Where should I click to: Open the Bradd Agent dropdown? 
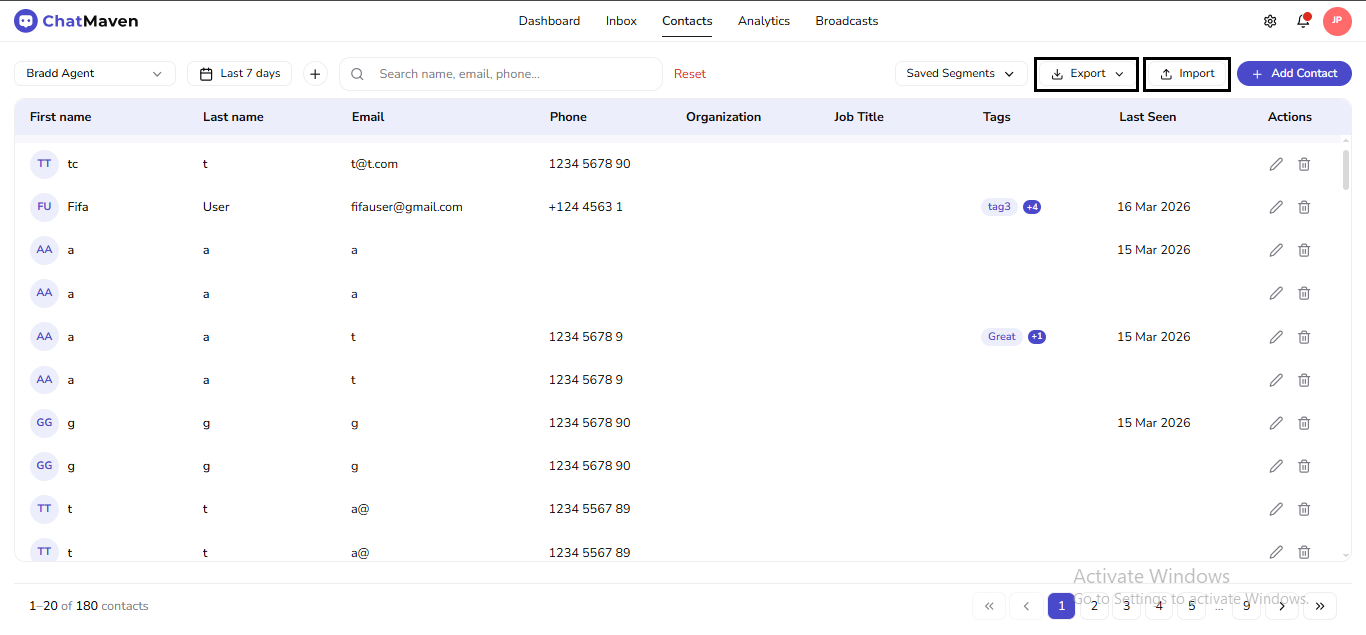click(x=95, y=73)
